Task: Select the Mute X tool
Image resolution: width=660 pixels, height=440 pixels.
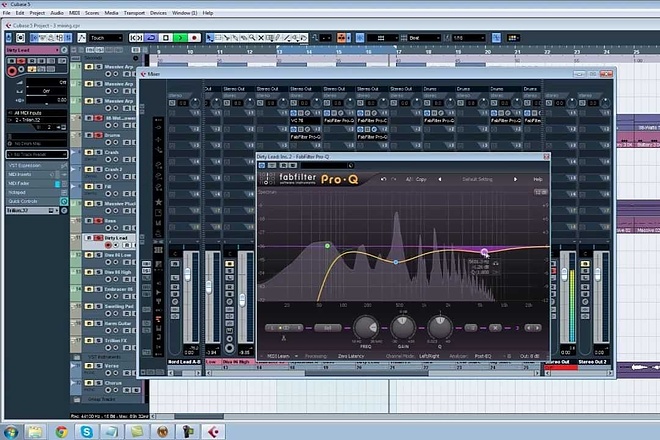Action: [261, 38]
